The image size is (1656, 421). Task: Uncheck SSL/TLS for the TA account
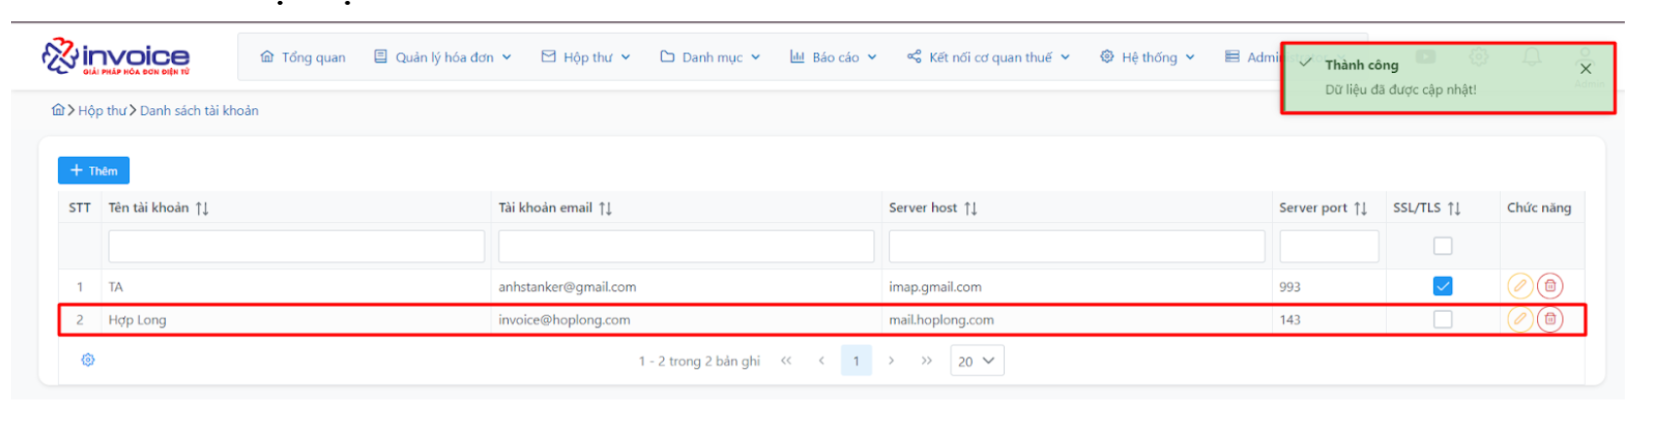(x=1442, y=286)
